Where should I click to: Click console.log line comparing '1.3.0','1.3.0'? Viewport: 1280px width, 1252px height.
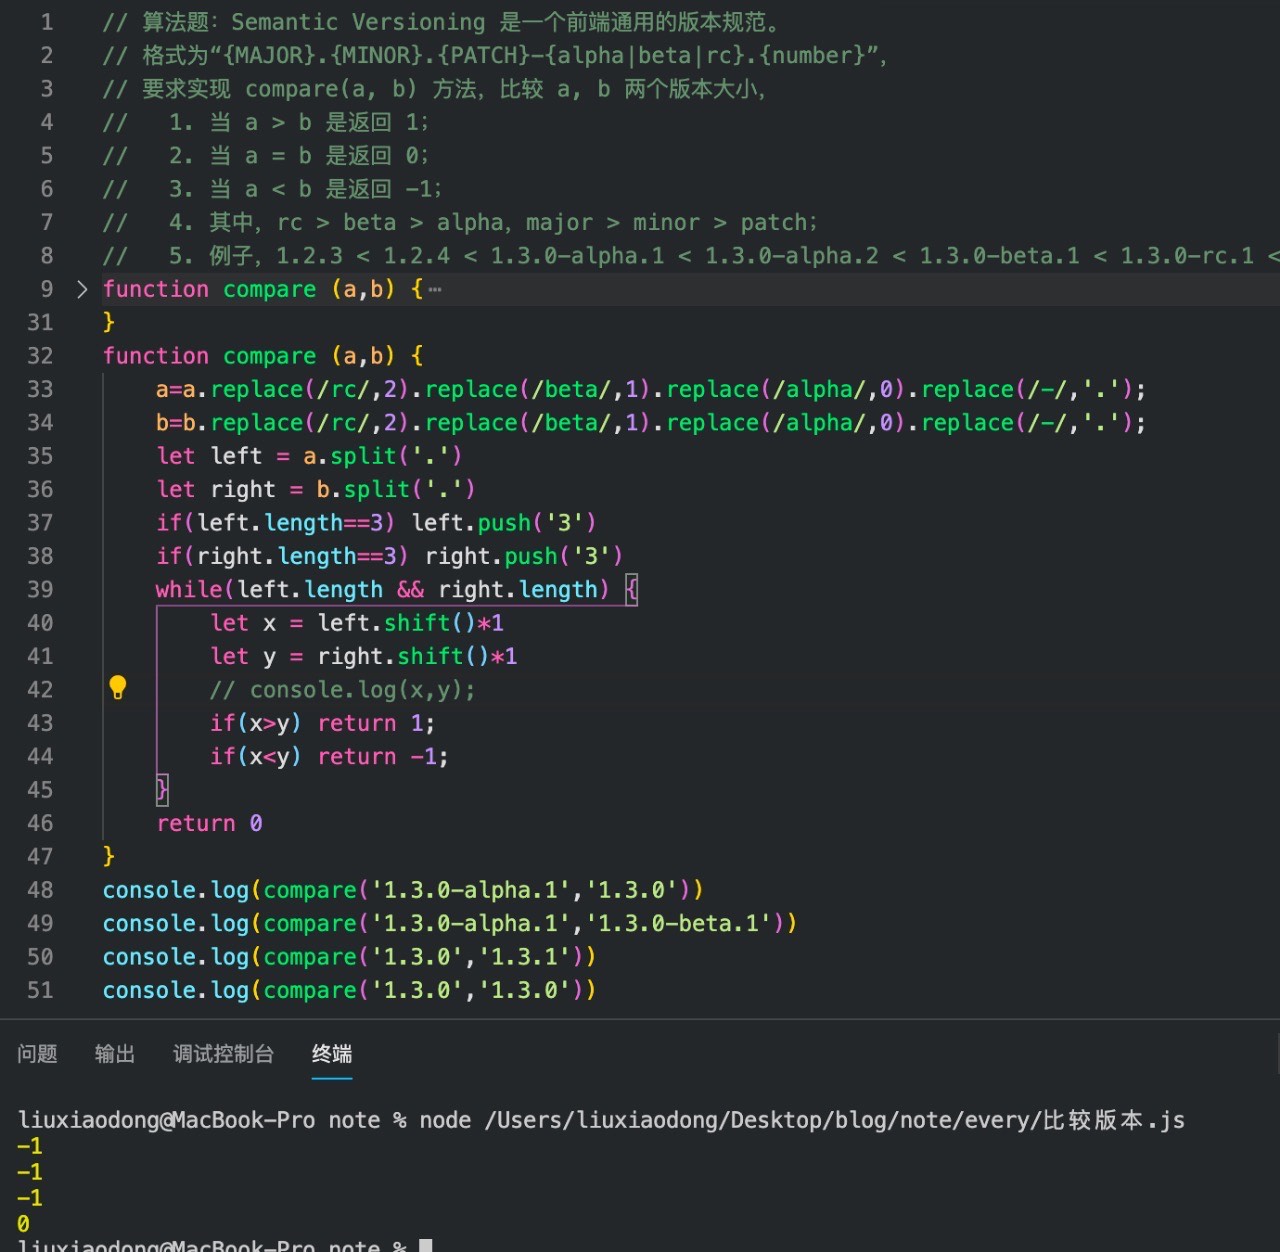(x=349, y=990)
